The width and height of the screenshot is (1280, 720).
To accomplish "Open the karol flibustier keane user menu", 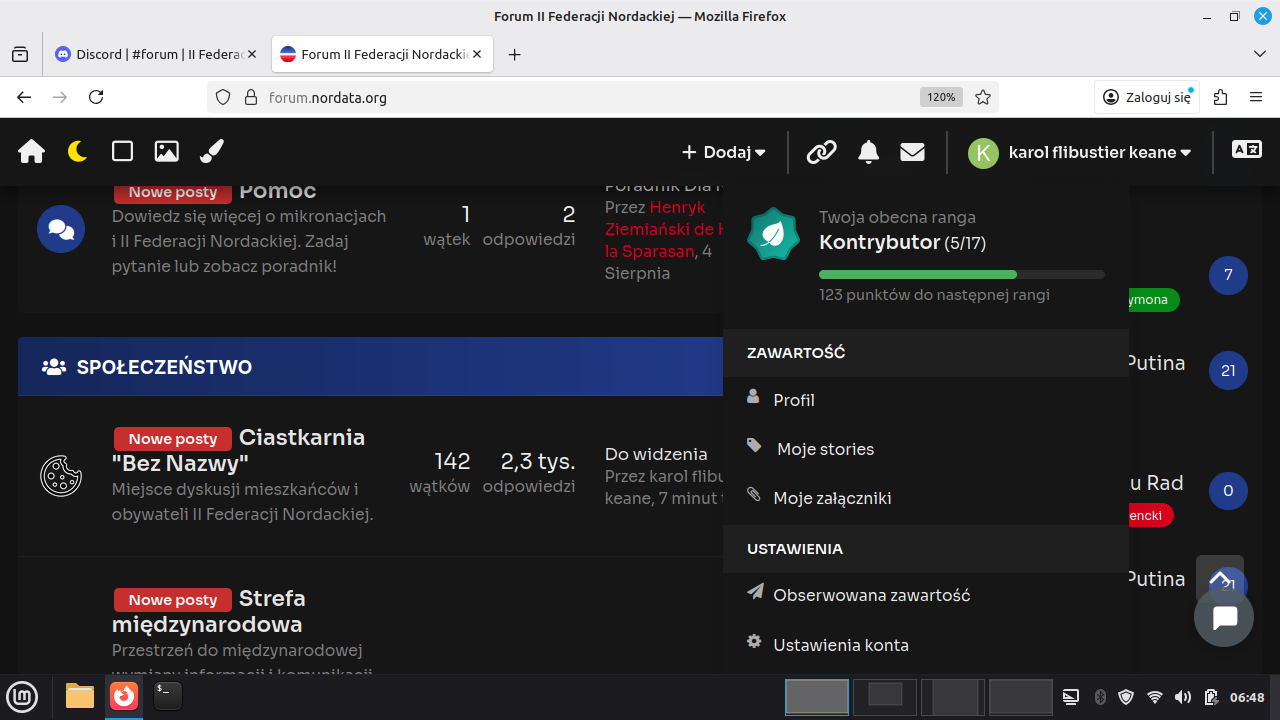I will pyautogui.click(x=1100, y=153).
